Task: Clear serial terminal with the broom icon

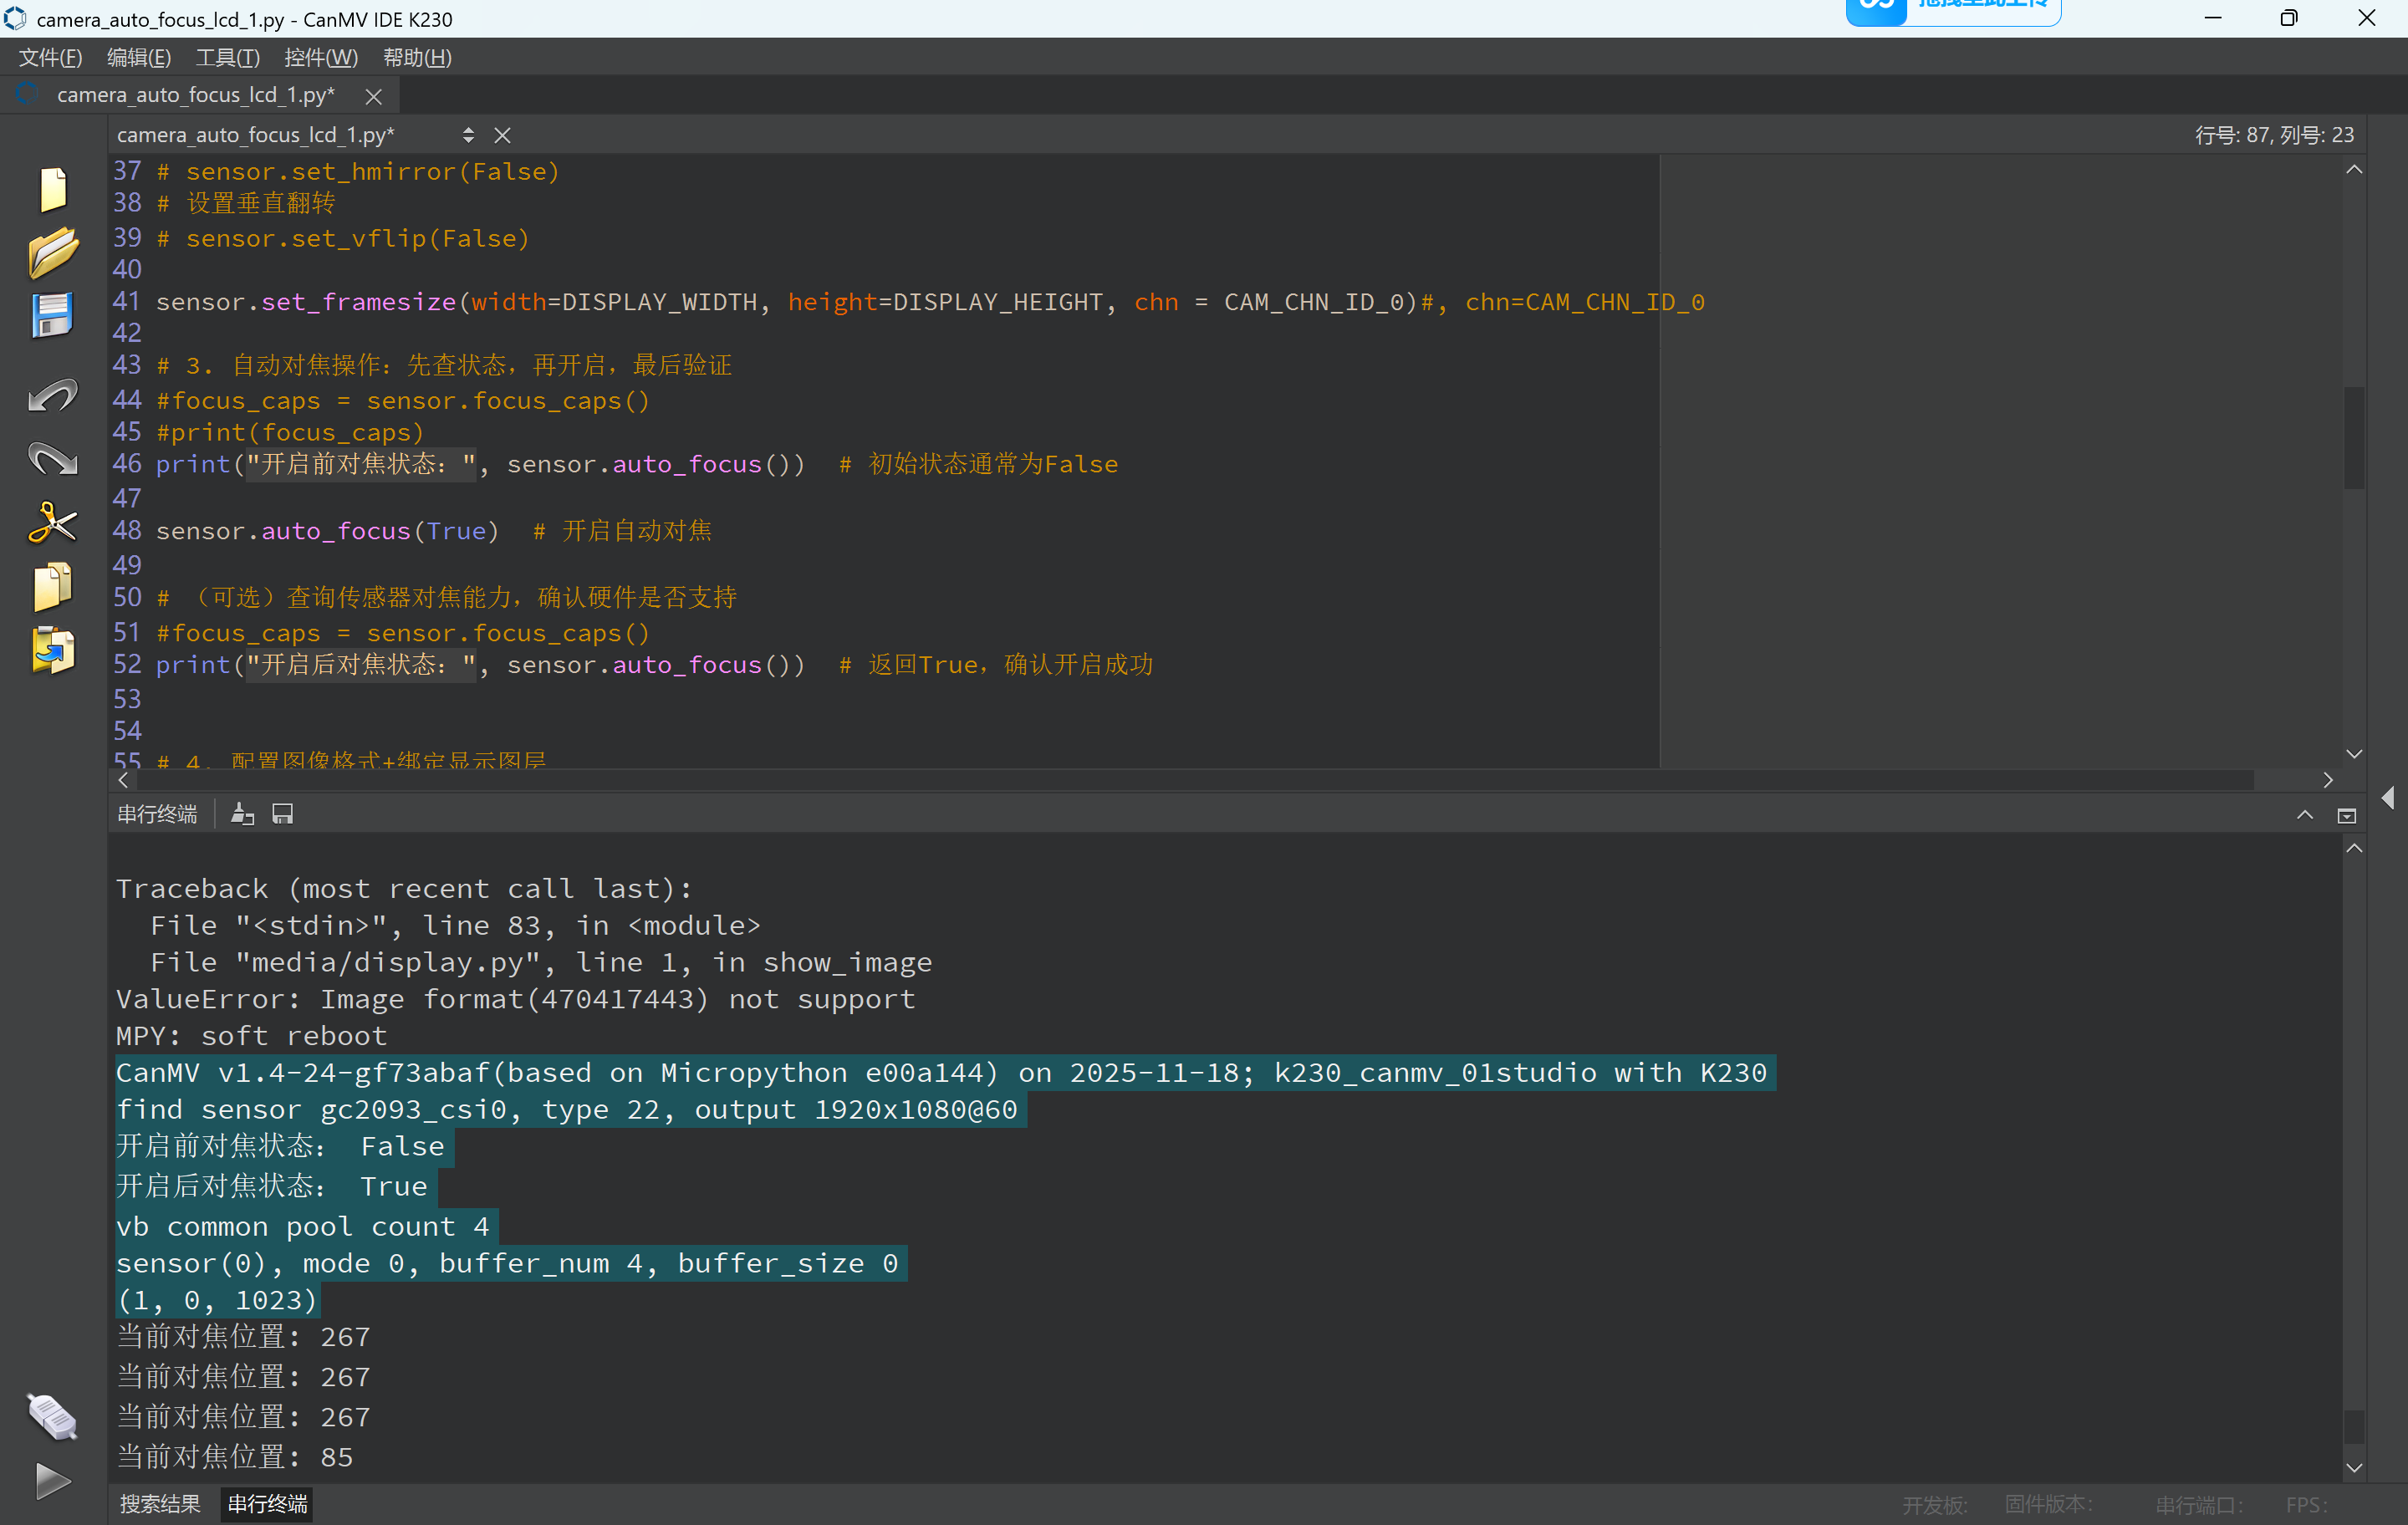Action: tap(242, 814)
